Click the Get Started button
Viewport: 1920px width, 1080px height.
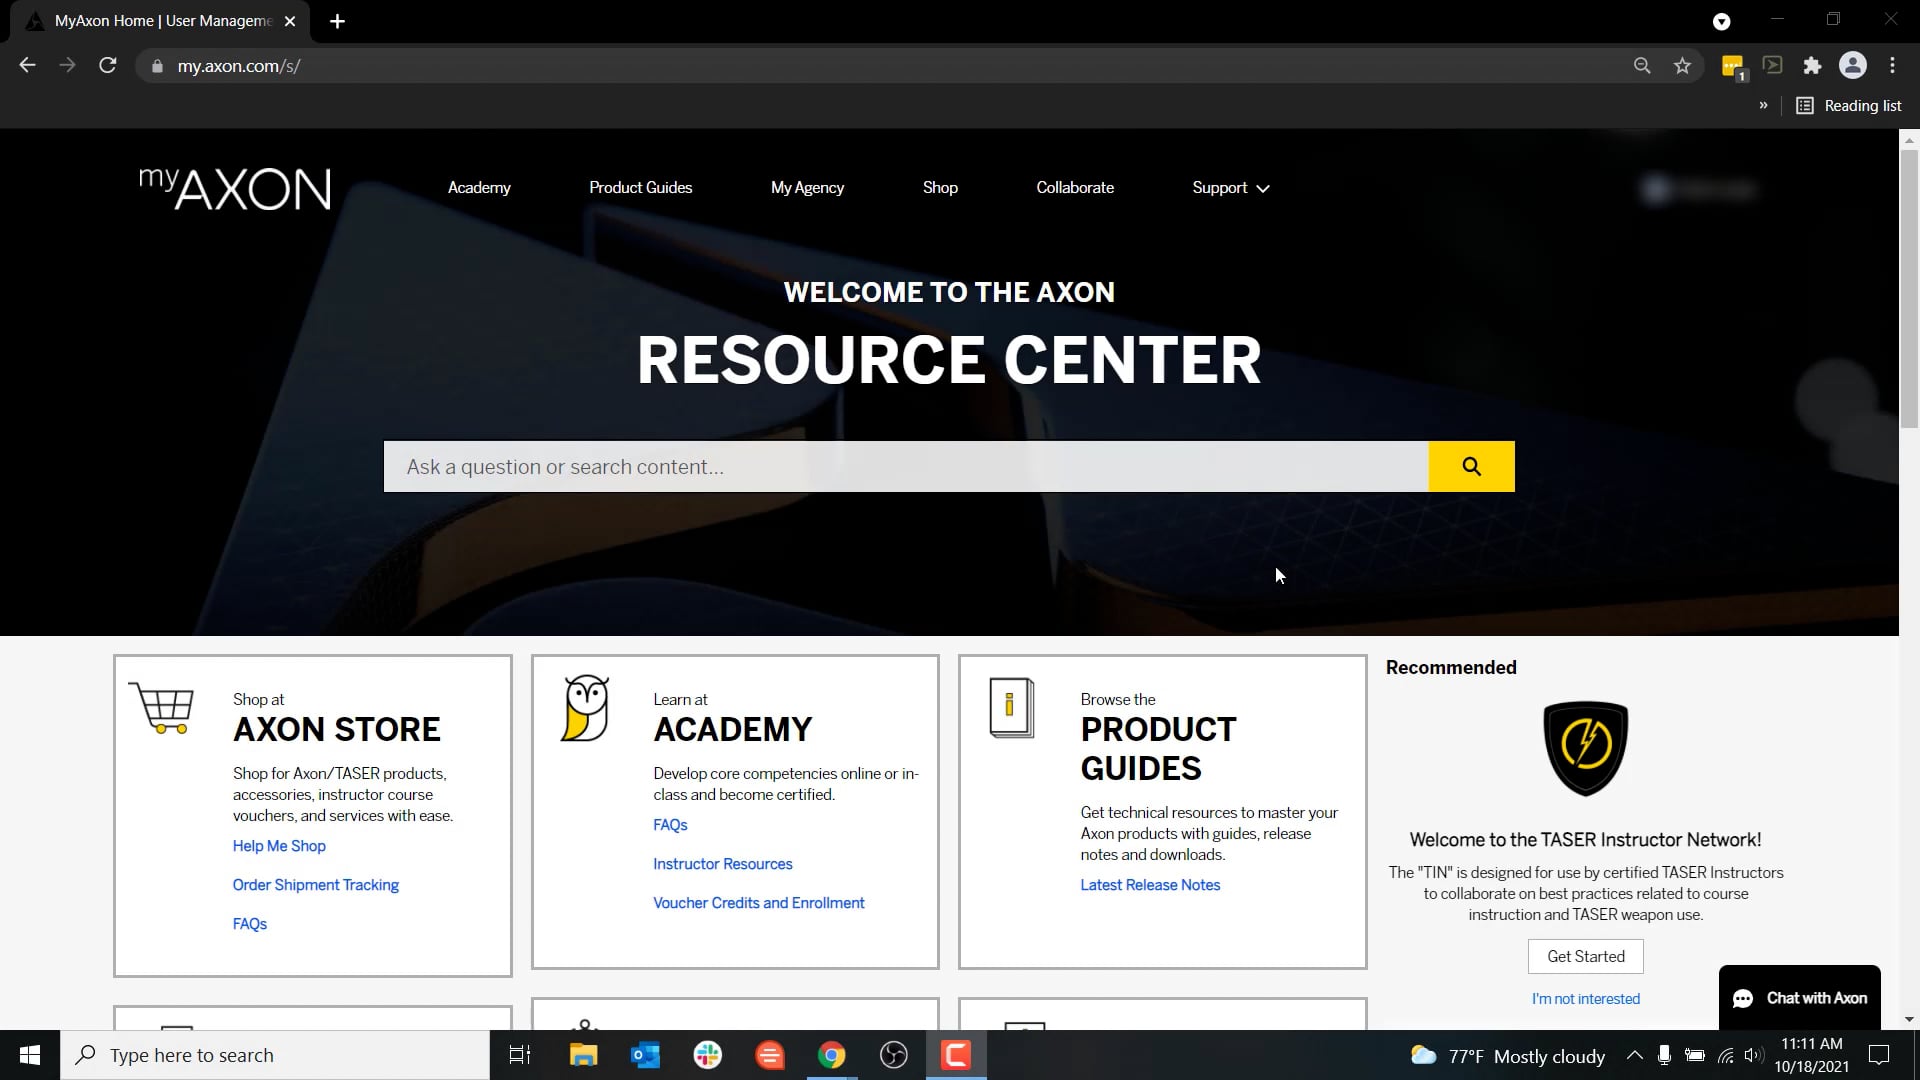[x=1585, y=956]
